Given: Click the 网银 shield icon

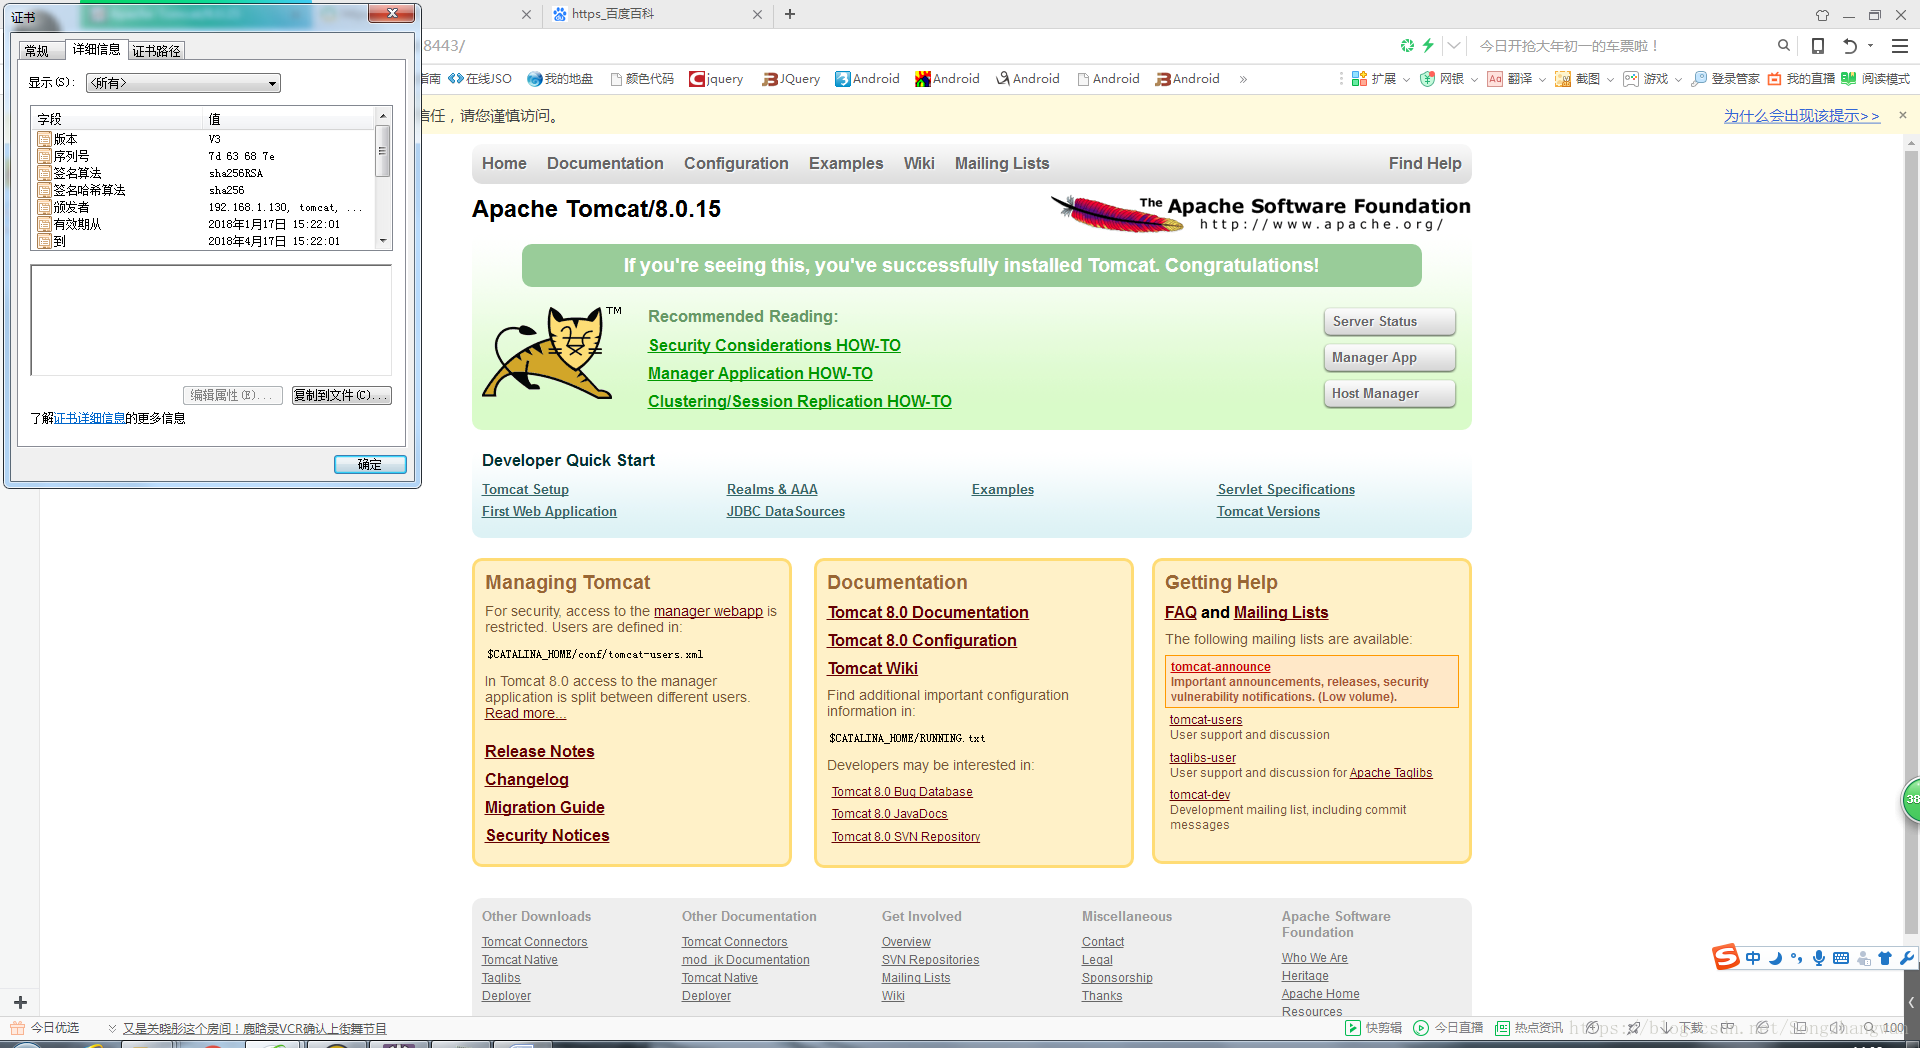Looking at the screenshot, I should click(1427, 79).
